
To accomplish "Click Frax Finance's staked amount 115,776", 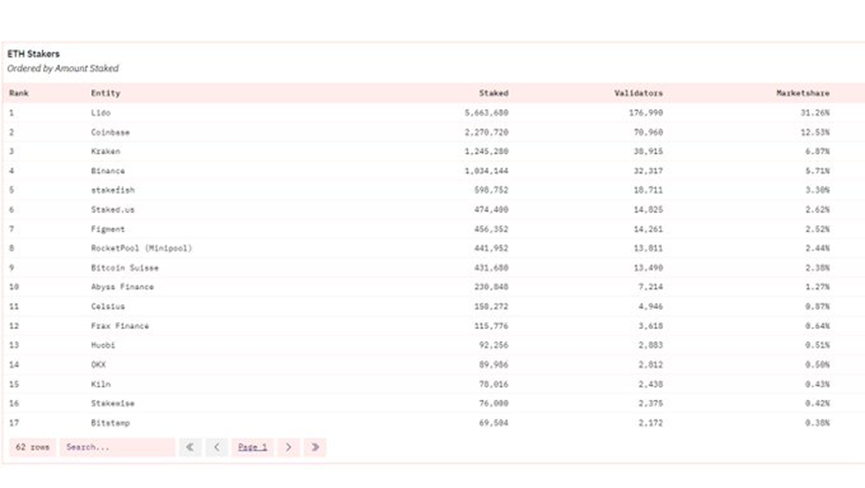I will point(491,326).
